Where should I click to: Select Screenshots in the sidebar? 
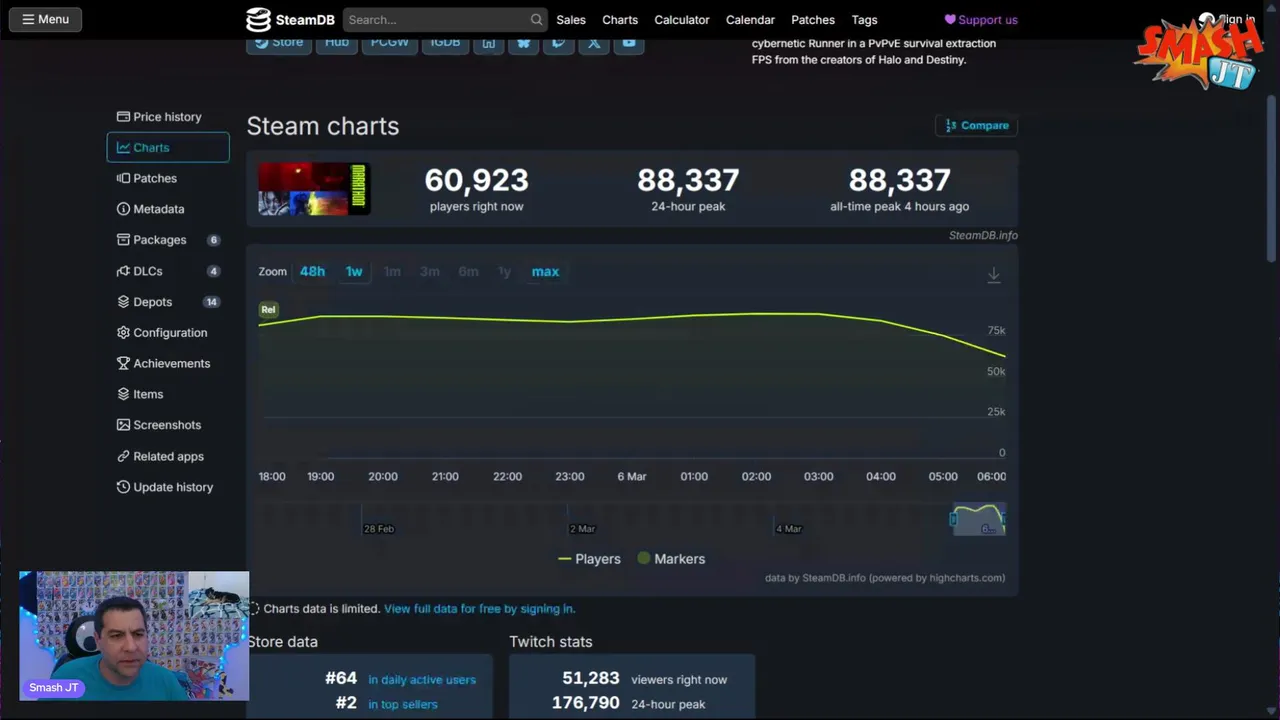168,425
